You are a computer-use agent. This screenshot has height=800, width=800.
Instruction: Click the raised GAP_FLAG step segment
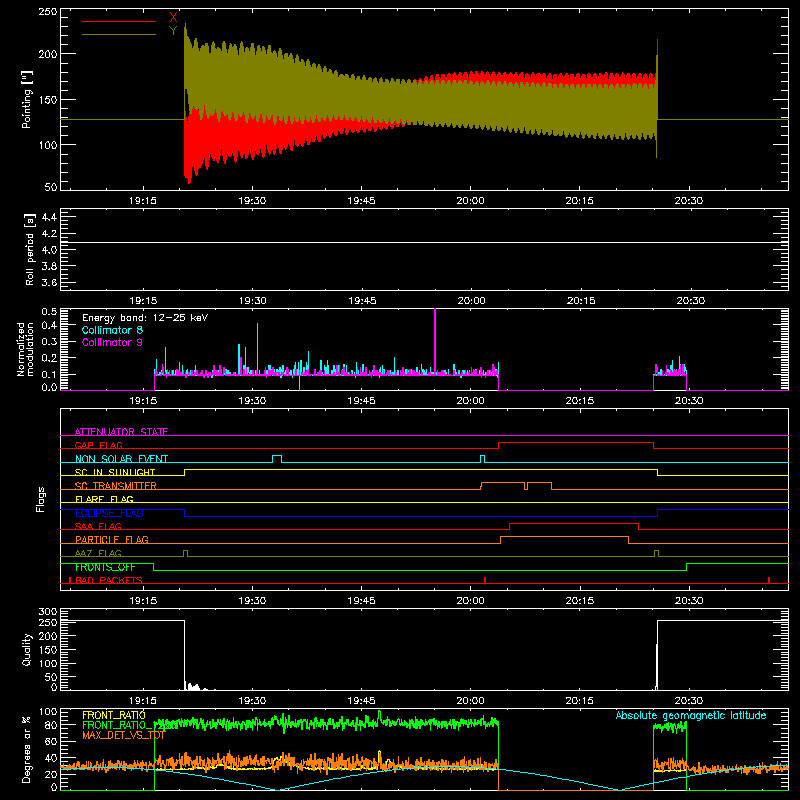point(576,442)
